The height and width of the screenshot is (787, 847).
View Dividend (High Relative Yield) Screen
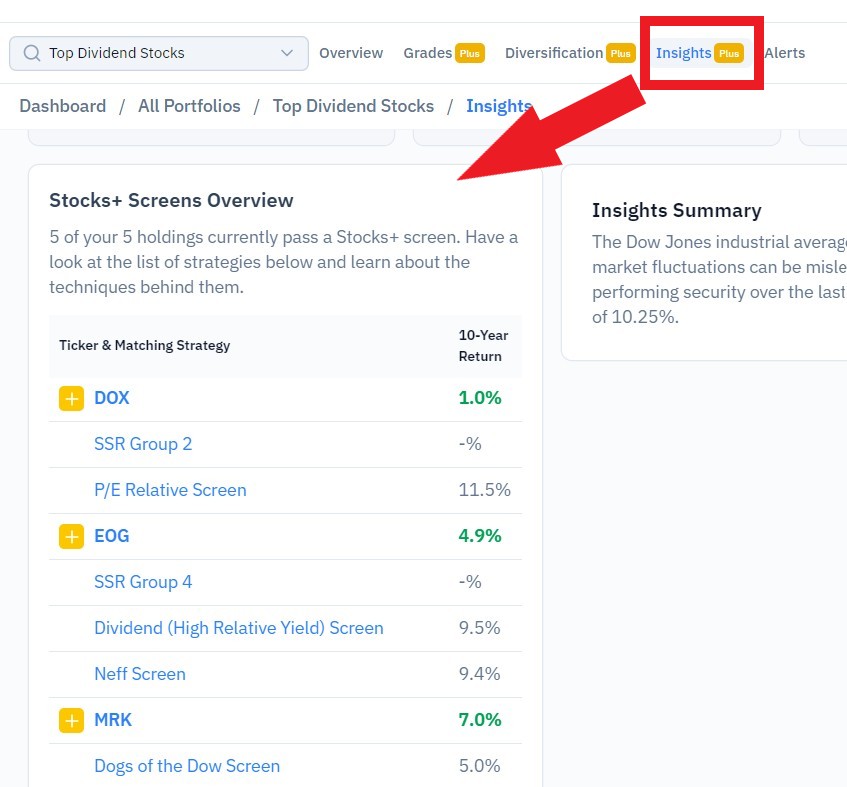239,628
